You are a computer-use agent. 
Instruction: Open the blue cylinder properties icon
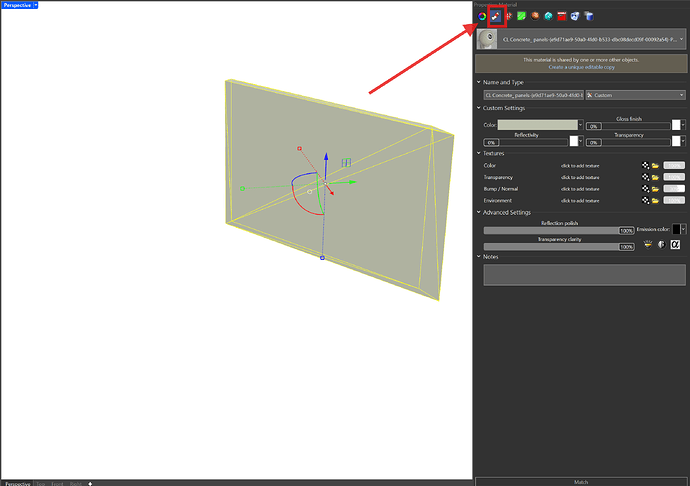(588, 16)
